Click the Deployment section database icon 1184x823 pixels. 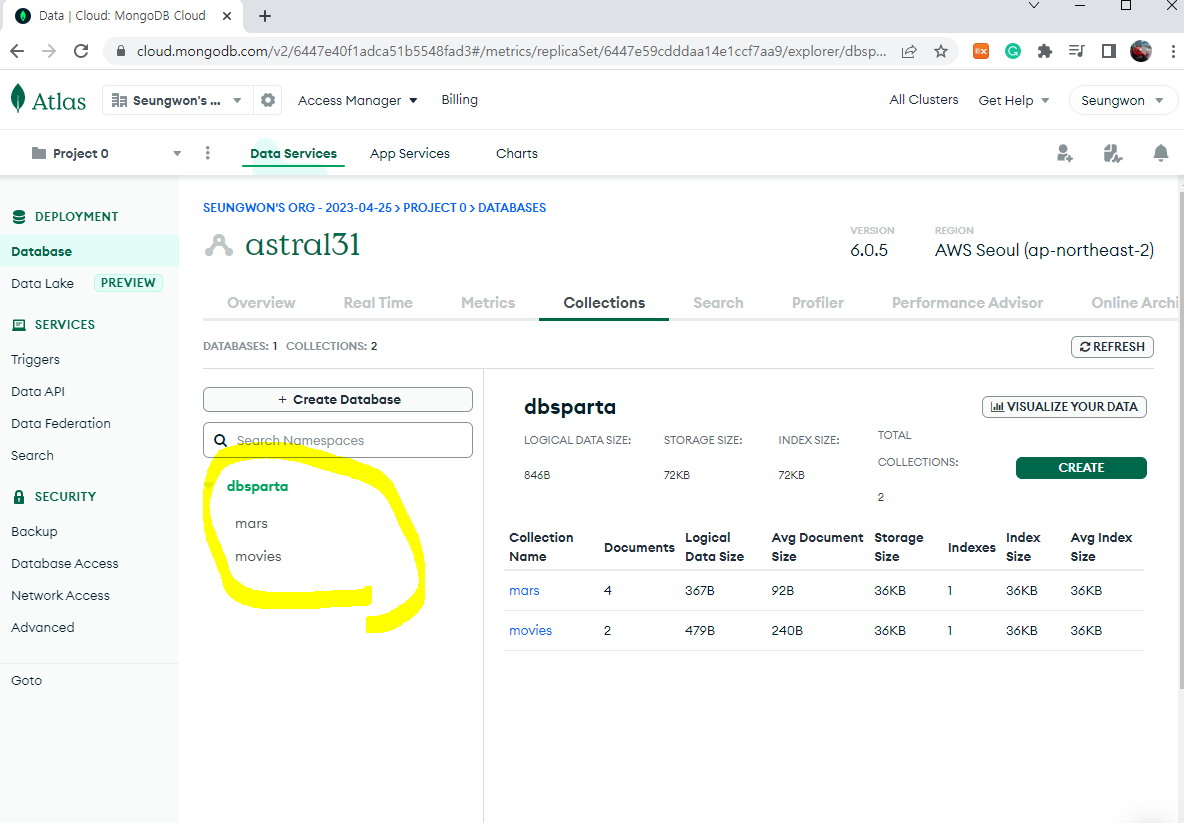point(19,217)
